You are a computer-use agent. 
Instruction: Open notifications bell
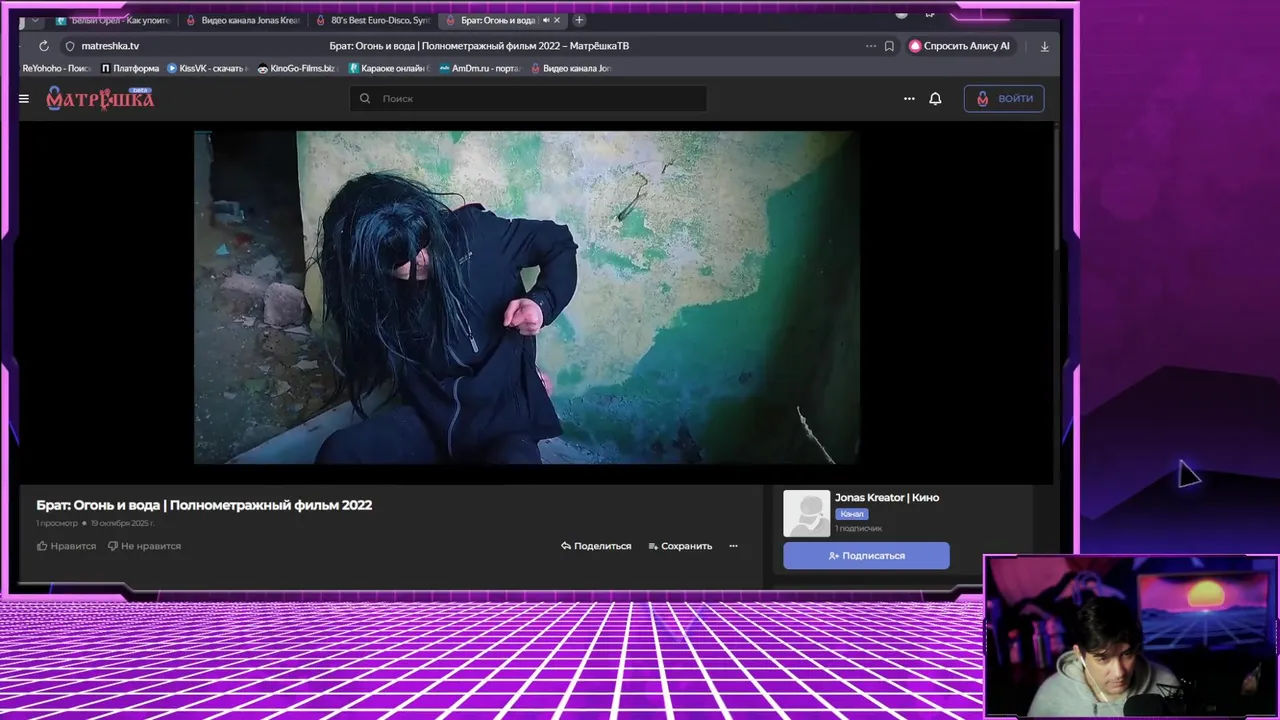(x=935, y=99)
